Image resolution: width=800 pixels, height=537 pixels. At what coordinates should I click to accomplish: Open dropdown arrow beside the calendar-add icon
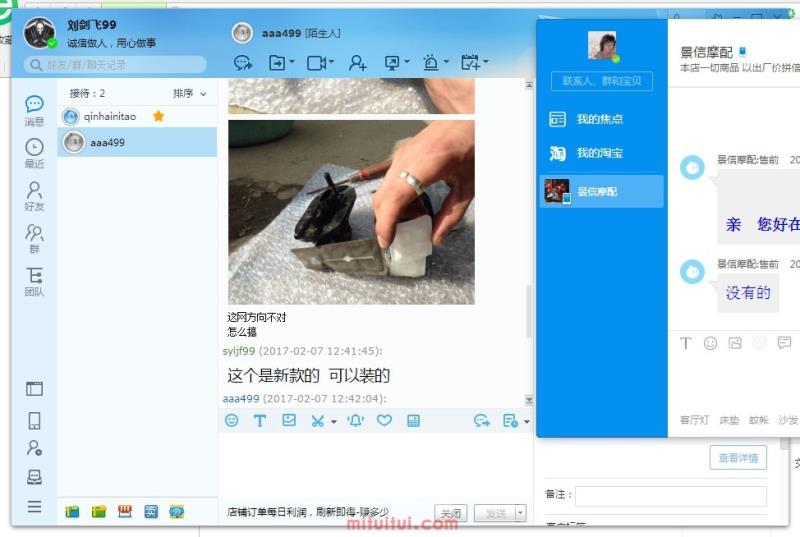coord(486,62)
